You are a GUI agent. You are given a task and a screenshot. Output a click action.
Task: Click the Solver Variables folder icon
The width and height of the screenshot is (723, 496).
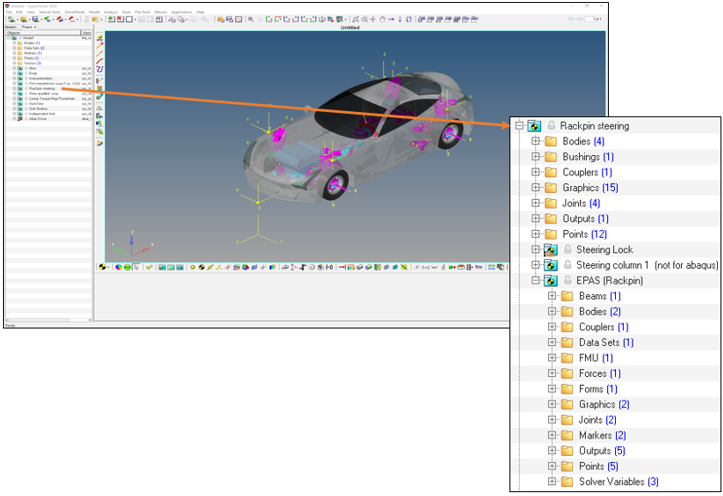567,482
